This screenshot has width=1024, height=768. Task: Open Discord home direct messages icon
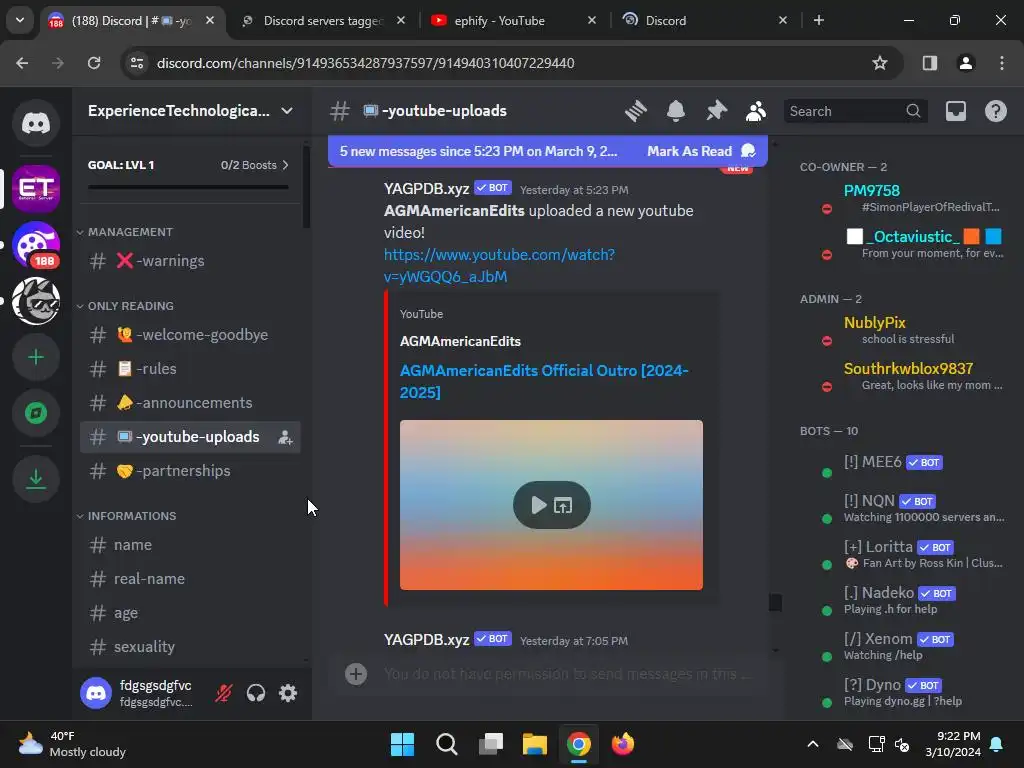point(36,123)
